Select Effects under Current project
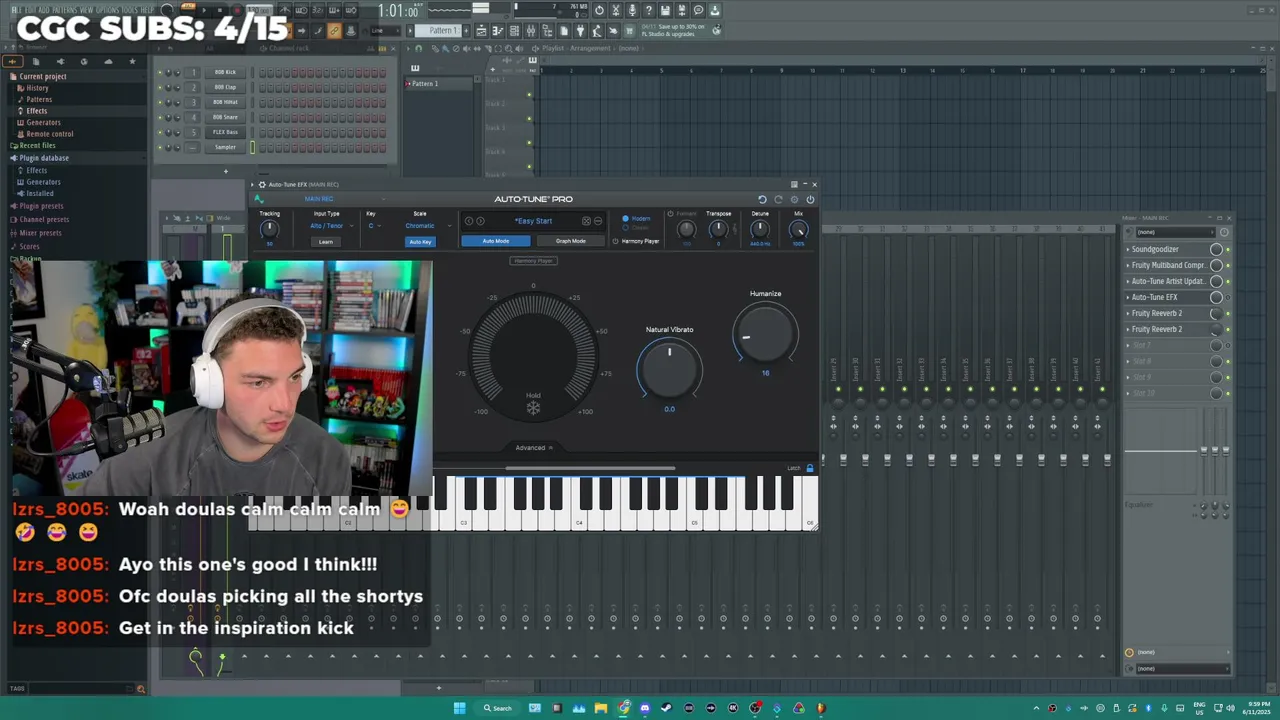The image size is (1280, 720). pyautogui.click(x=37, y=111)
